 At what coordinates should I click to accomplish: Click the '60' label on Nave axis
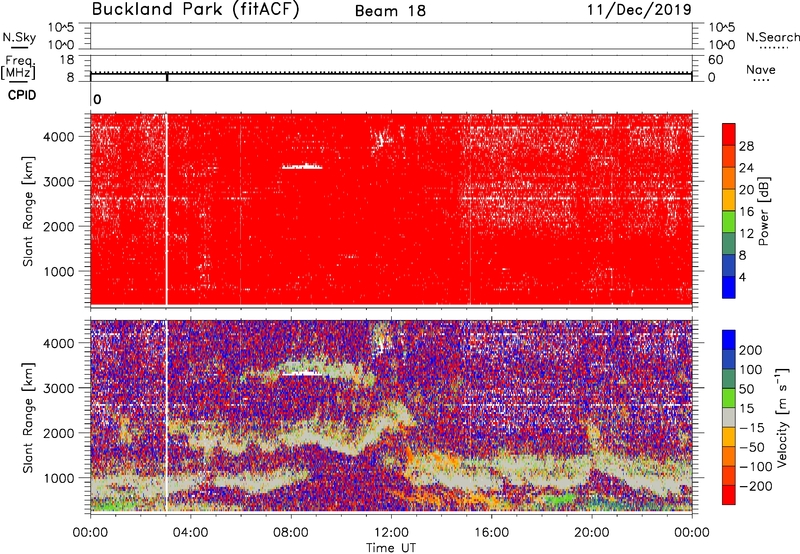[716, 60]
